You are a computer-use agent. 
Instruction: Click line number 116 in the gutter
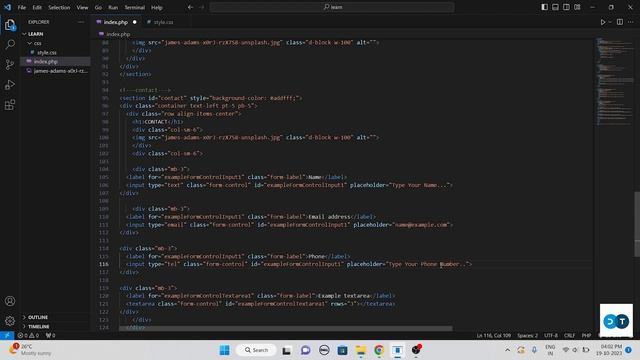(x=104, y=264)
